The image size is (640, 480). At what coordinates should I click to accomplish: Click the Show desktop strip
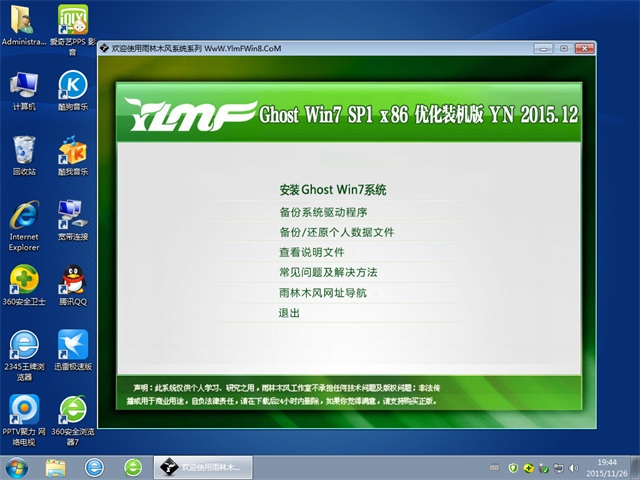tap(636, 468)
